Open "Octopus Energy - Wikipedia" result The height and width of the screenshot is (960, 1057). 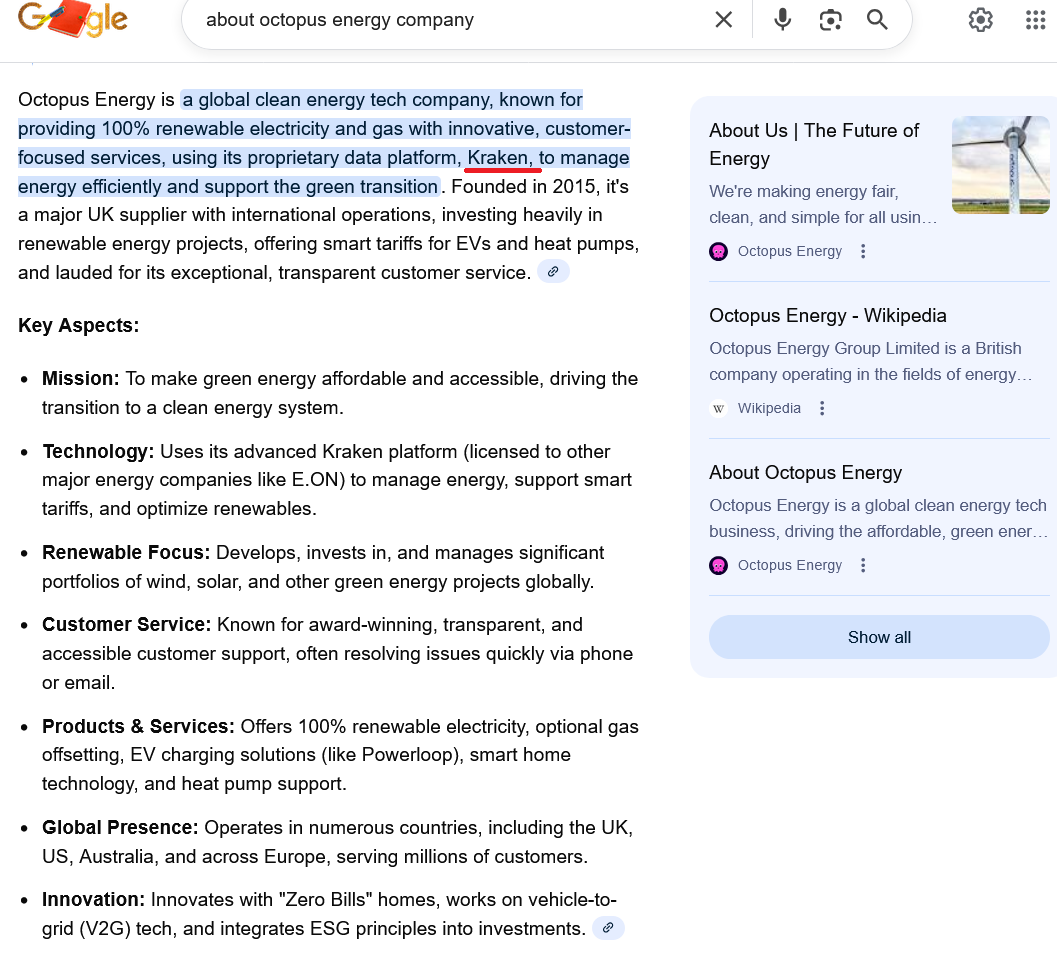tap(827, 315)
